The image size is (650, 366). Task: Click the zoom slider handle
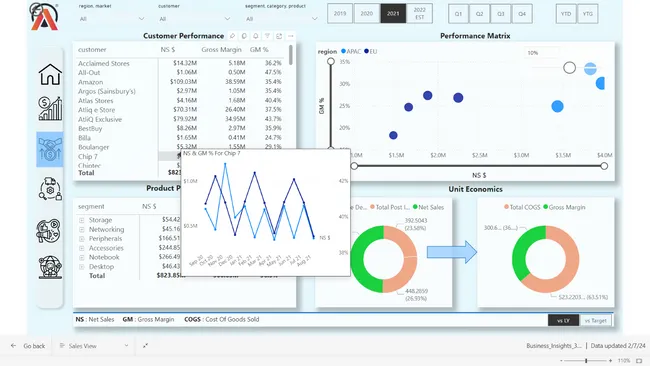[x=586, y=361]
